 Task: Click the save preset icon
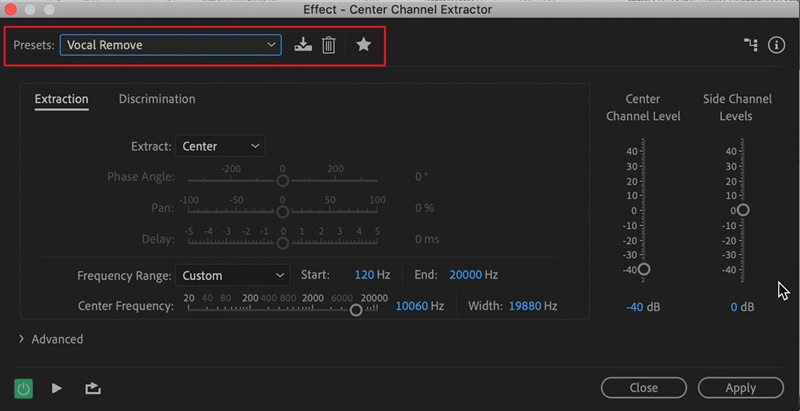click(x=304, y=45)
